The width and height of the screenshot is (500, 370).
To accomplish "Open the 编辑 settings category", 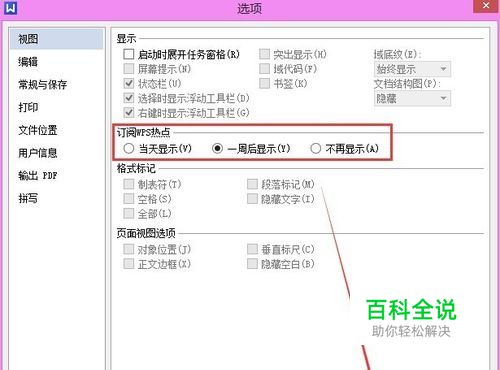I will click(x=28, y=62).
